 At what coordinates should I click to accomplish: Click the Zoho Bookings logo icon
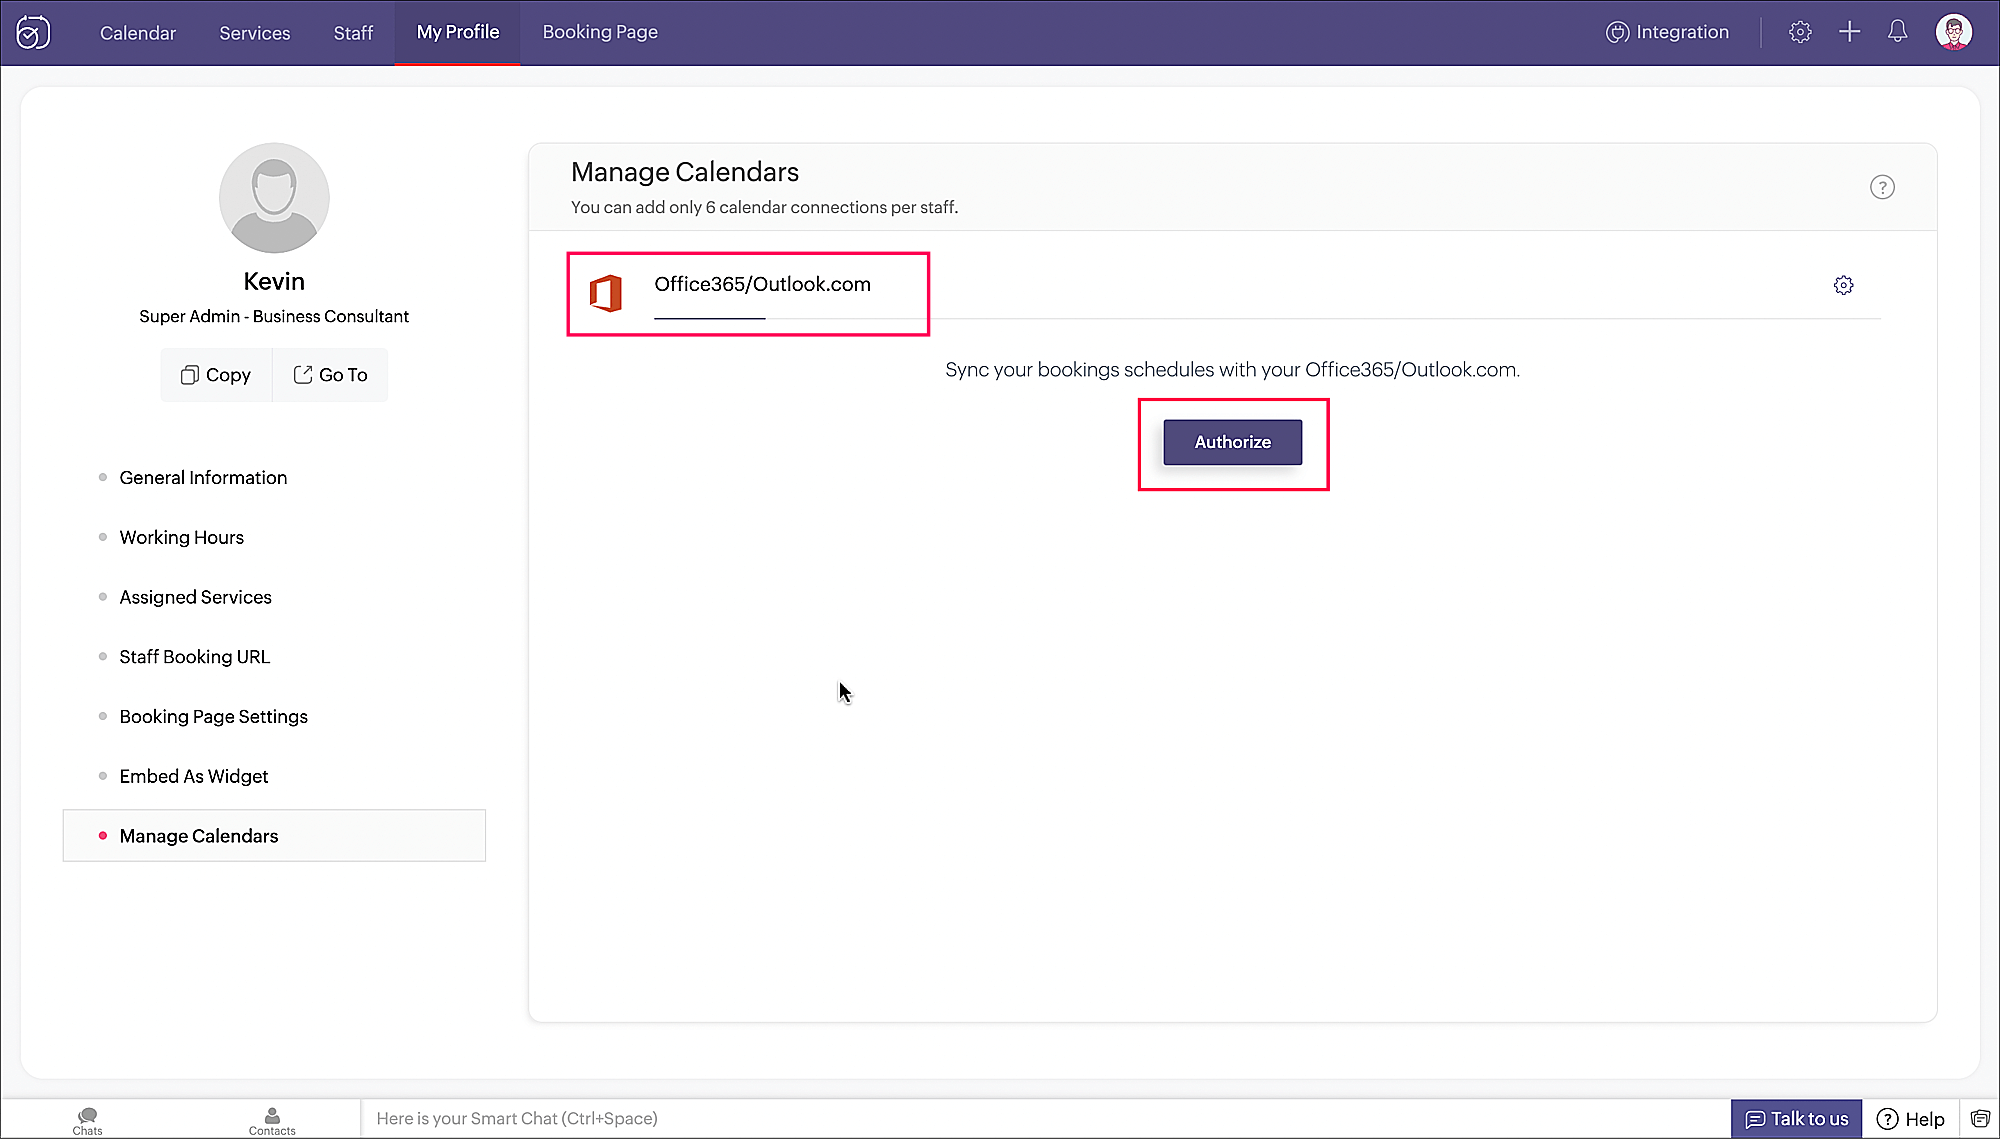[x=33, y=32]
